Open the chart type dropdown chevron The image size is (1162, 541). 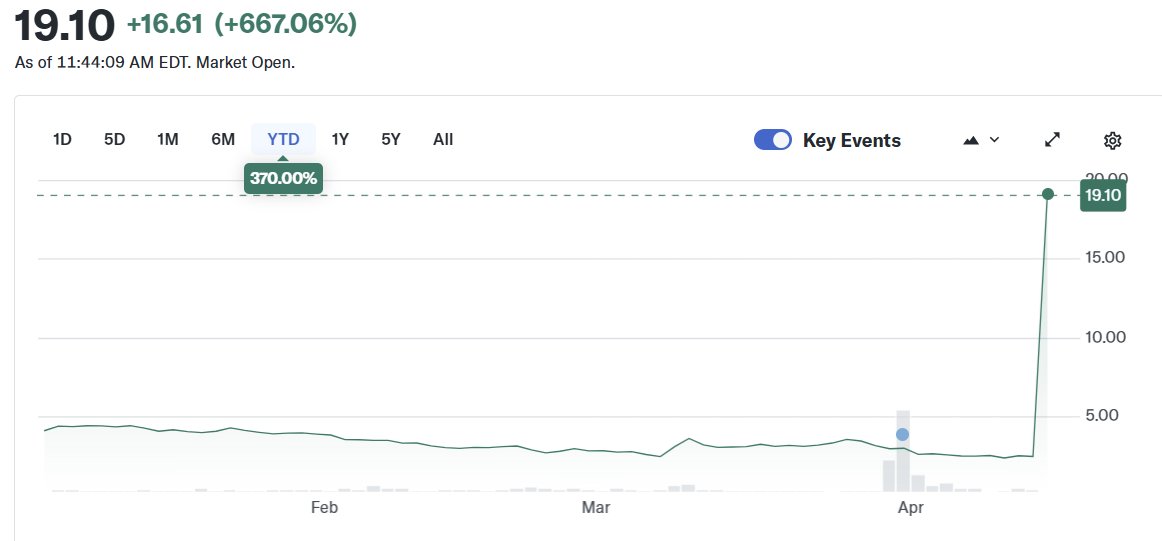(x=994, y=140)
